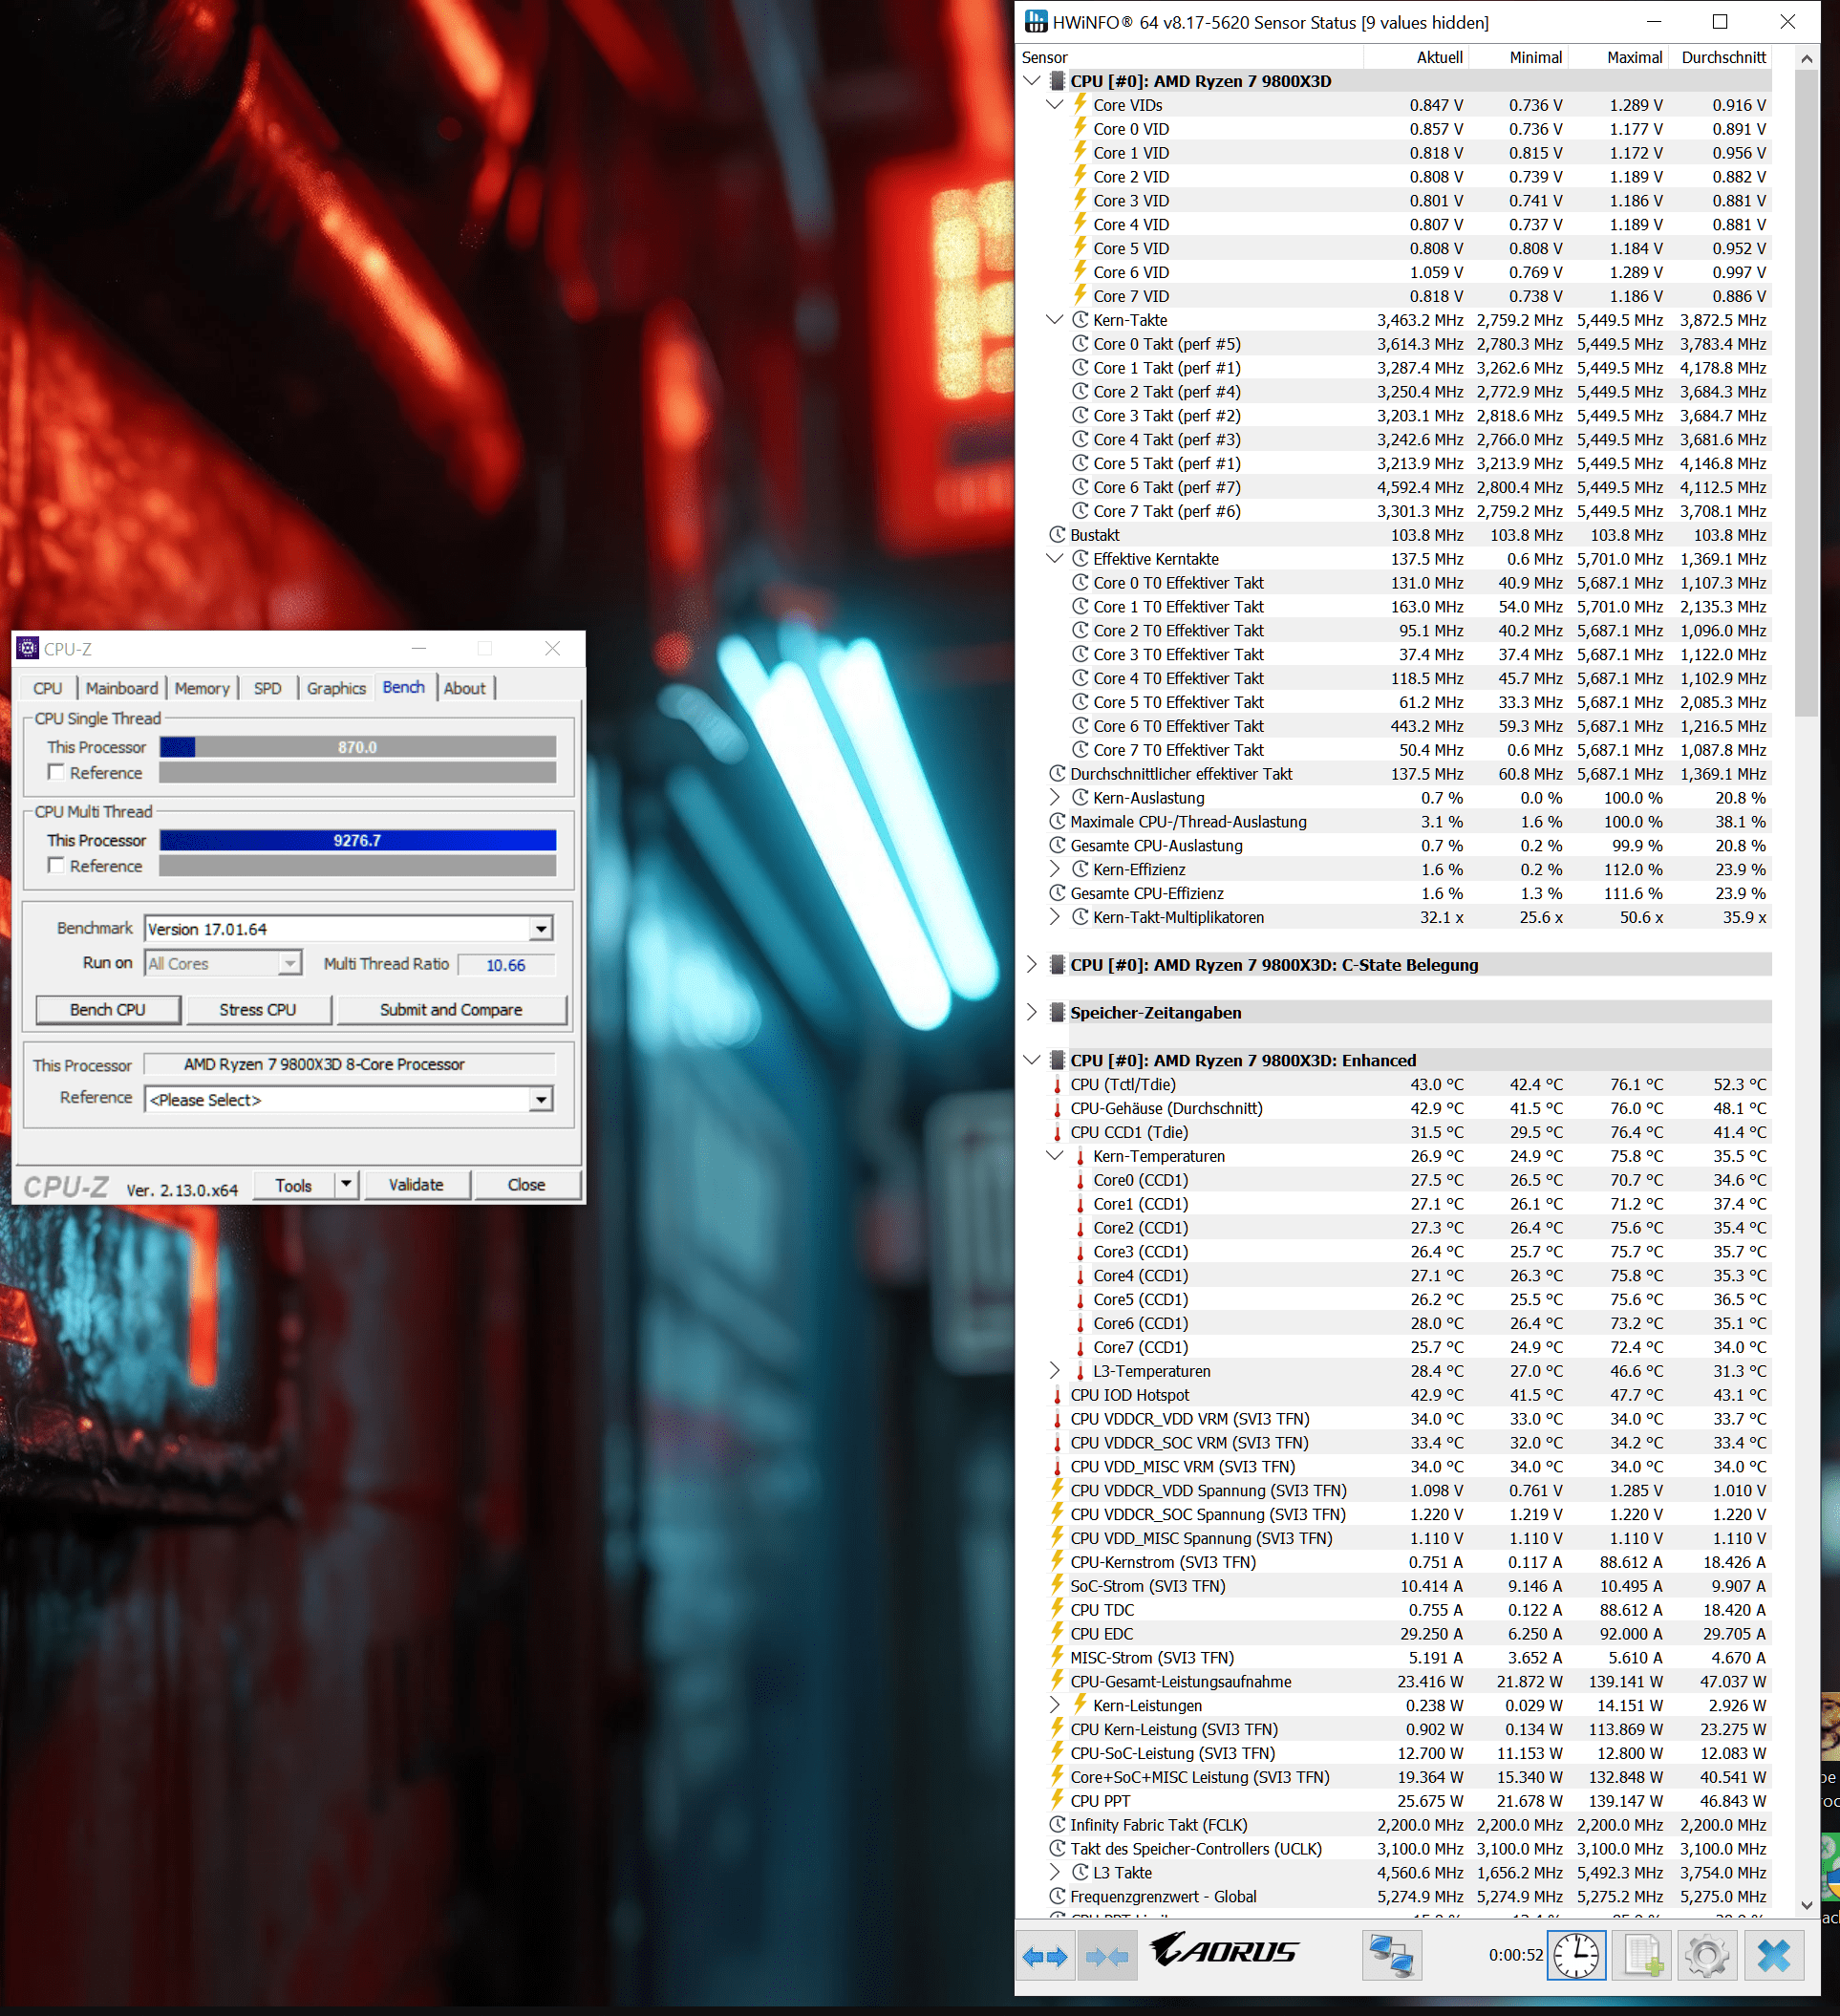Viewport: 1840px width, 2016px height.
Task: Collapse the Kern-Takte tree node
Action: [x=1054, y=320]
